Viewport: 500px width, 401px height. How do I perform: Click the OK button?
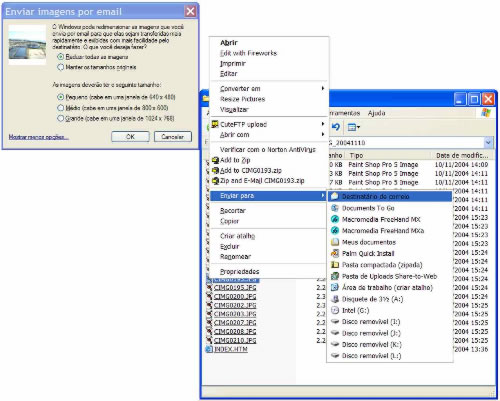click(x=130, y=137)
